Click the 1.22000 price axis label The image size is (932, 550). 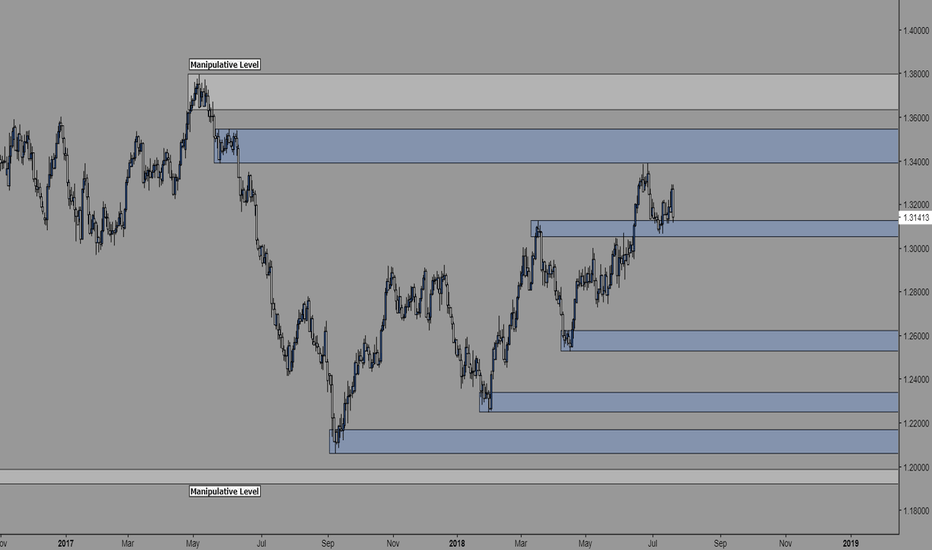click(916, 423)
